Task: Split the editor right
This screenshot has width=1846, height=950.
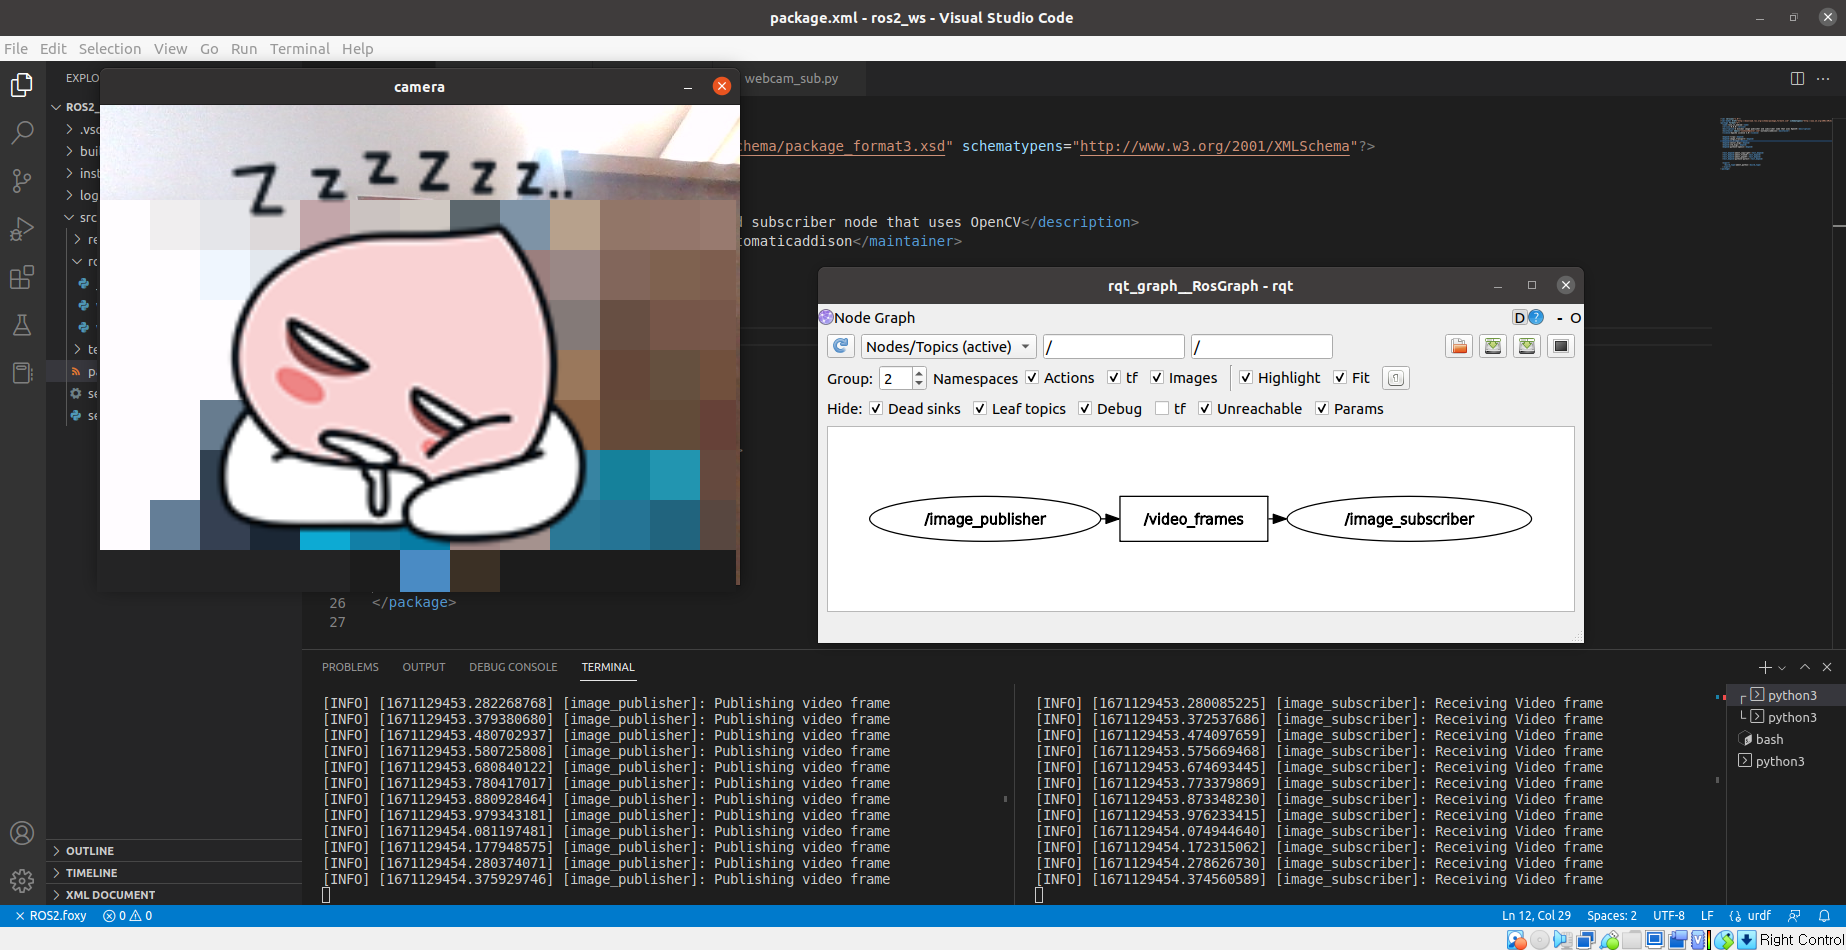Action: (1797, 78)
